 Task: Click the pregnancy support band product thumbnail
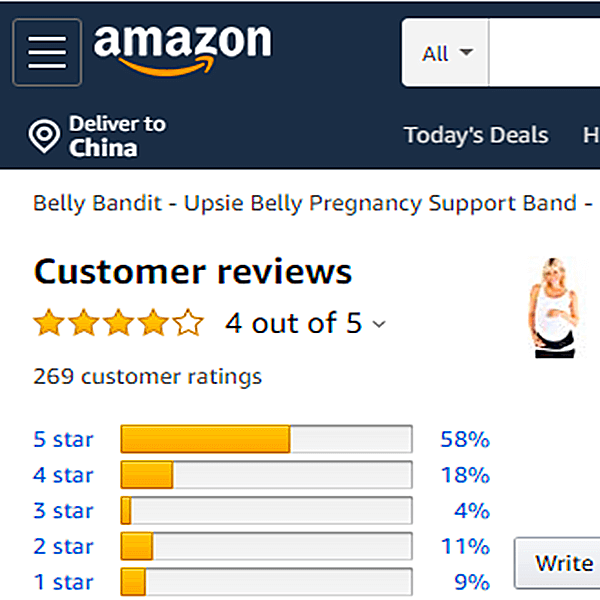553,308
